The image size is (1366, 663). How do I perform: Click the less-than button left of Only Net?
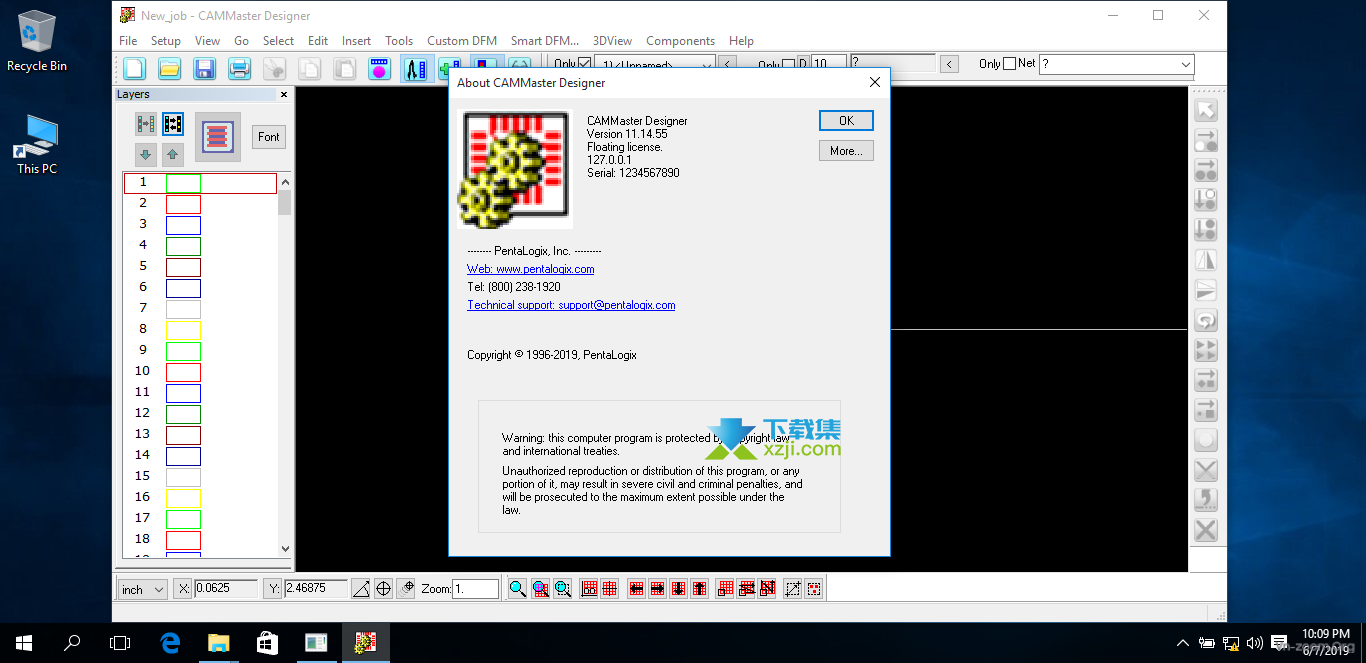(949, 64)
